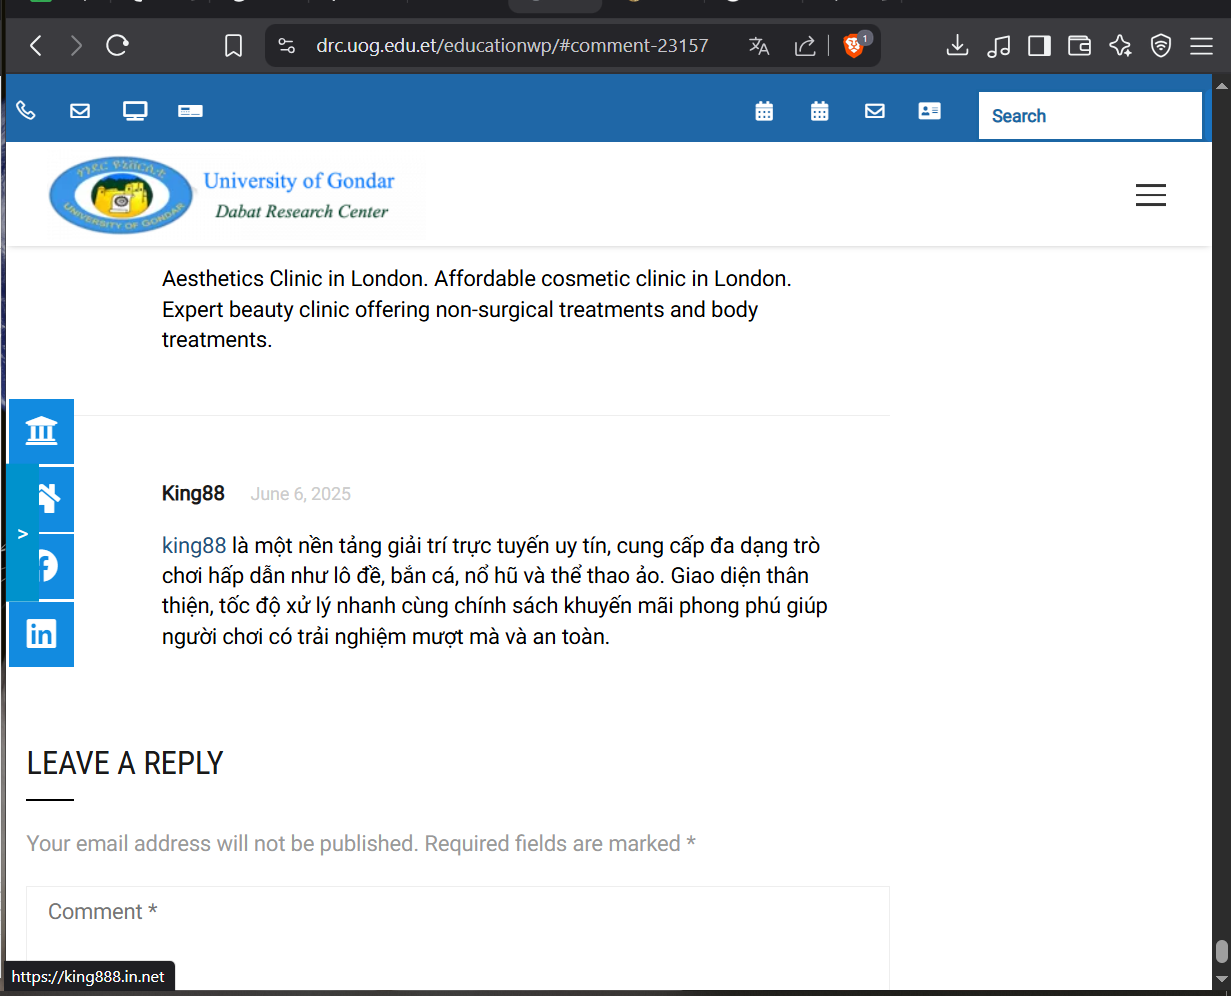Image resolution: width=1231 pixels, height=996 pixels.
Task: Open the King88 comment author name
Action: (x=193, y=493)
